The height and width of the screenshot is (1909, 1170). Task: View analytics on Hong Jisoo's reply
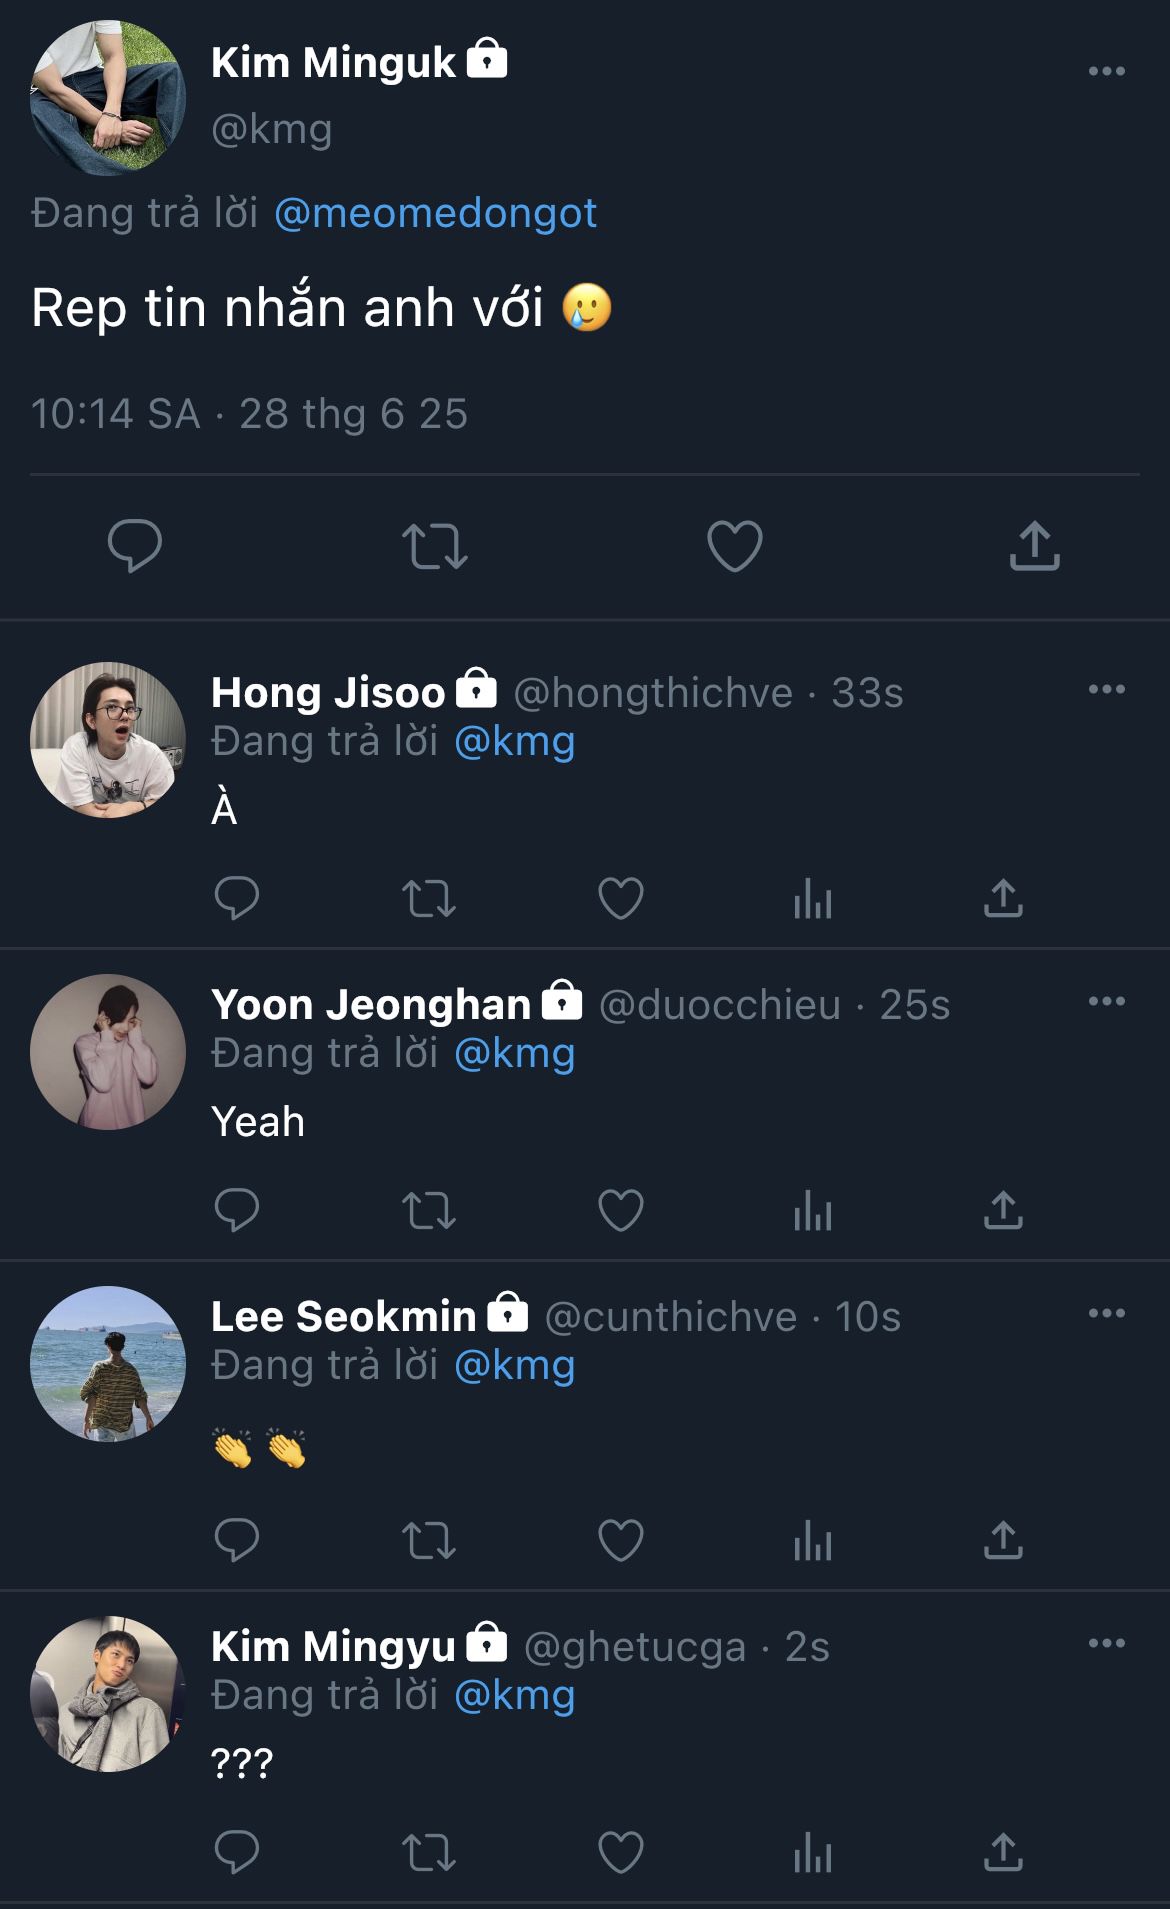812,898
